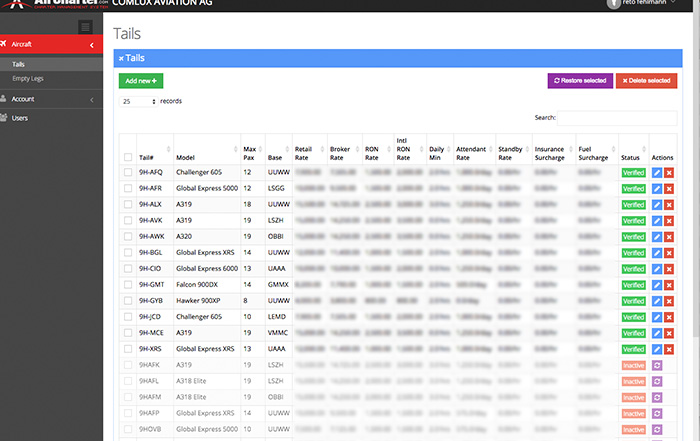Delete the 9H-XRS row using red X icon
Image resolution: width=700 pixels, height=441 pixels.
point(669,348)
